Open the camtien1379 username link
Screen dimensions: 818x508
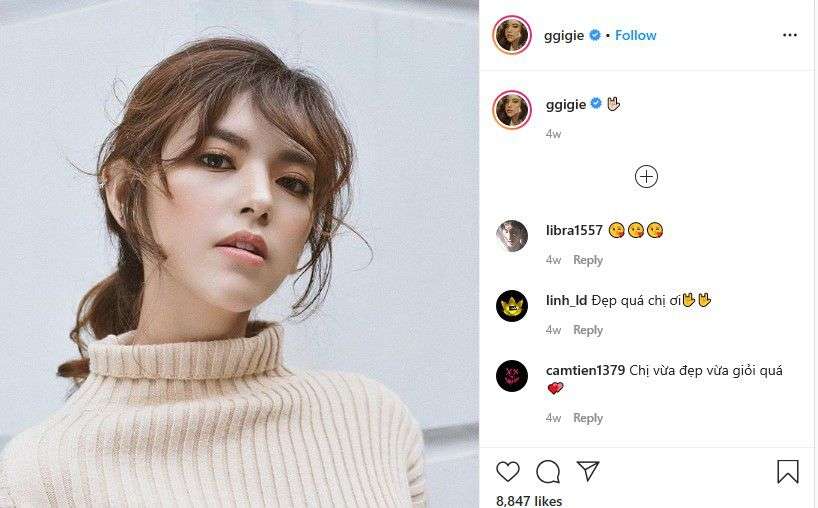585,370
